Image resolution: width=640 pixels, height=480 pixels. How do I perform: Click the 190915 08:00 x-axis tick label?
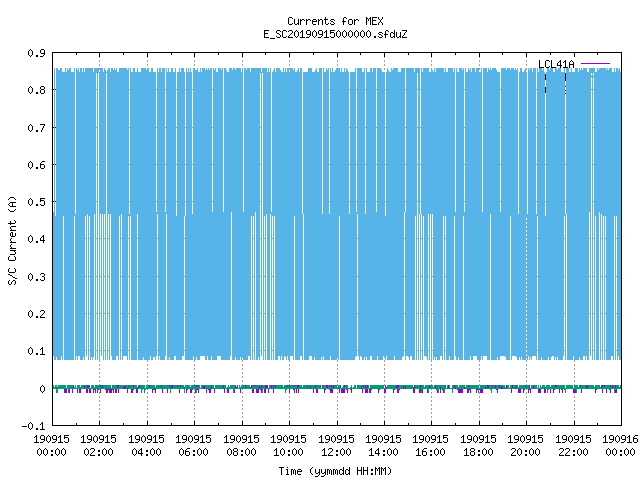pyautogui.click(x=241, y=446)
